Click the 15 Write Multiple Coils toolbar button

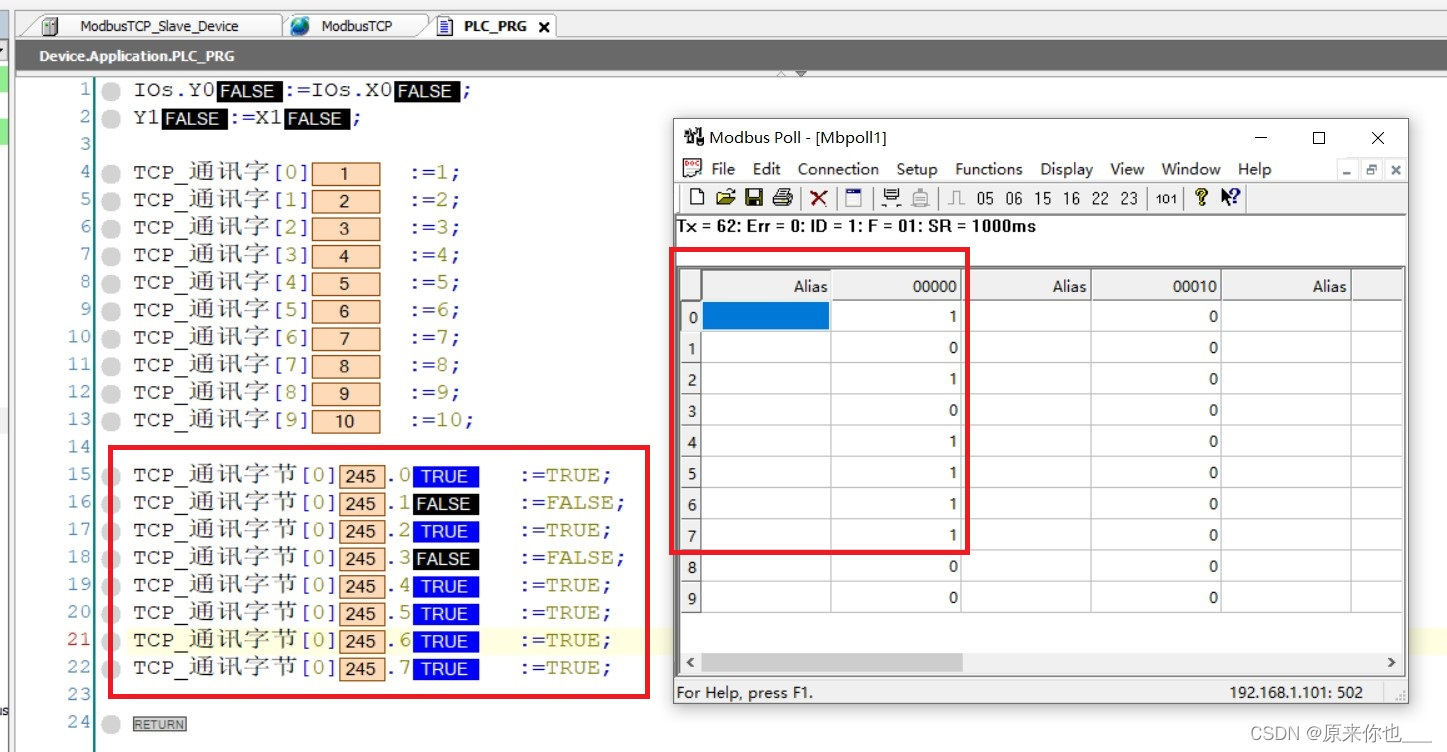tap(1043, 198)
